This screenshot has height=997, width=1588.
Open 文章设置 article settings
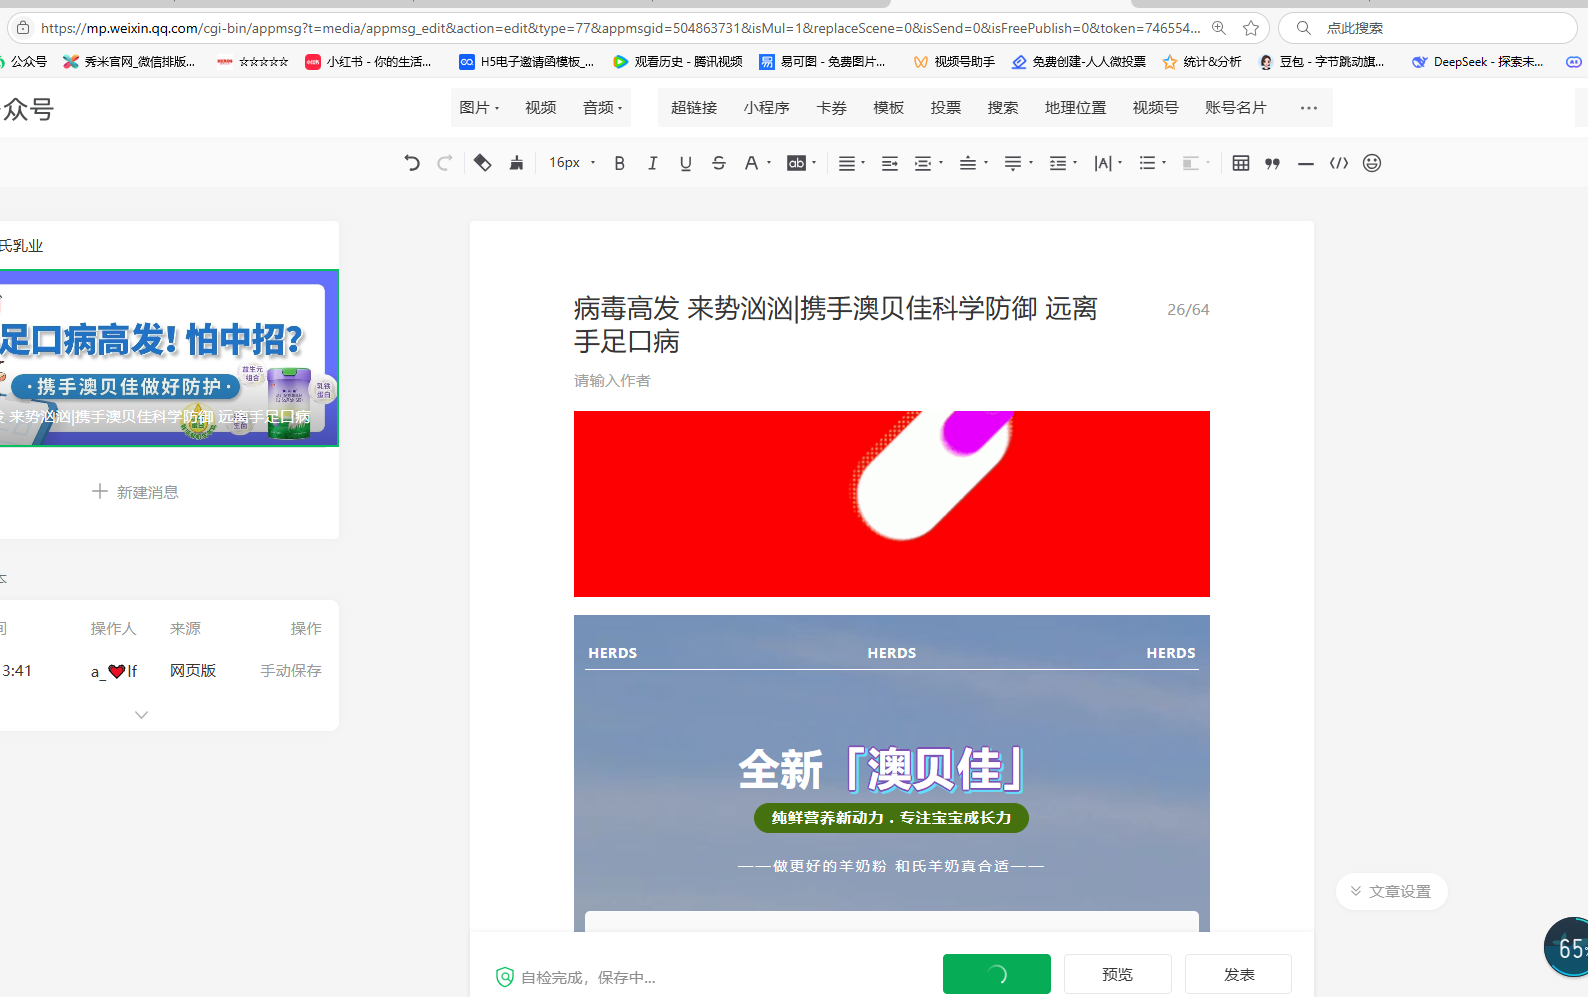tap(1391, 891)
